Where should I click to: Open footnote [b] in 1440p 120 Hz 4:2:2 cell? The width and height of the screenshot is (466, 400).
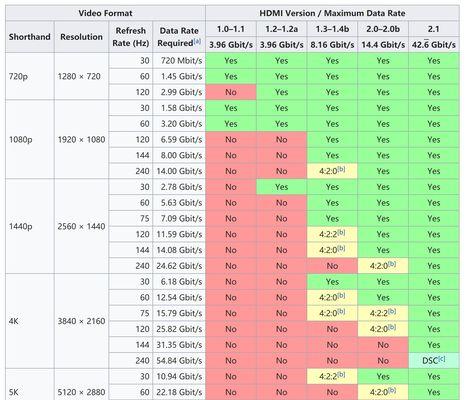click(341, 232)
